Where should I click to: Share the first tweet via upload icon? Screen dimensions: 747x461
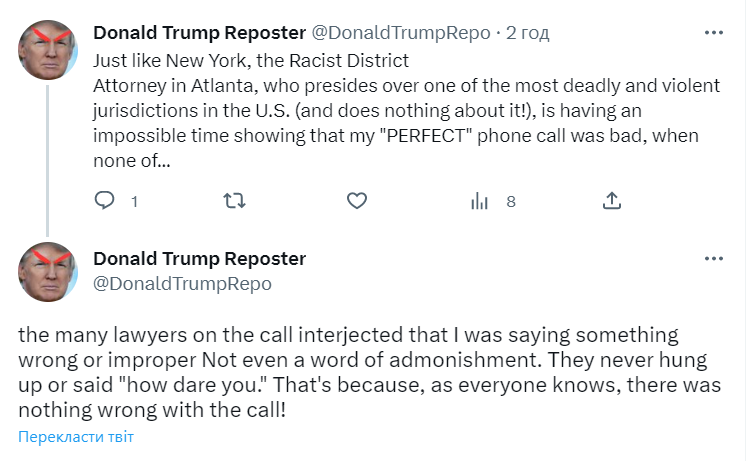612,201
